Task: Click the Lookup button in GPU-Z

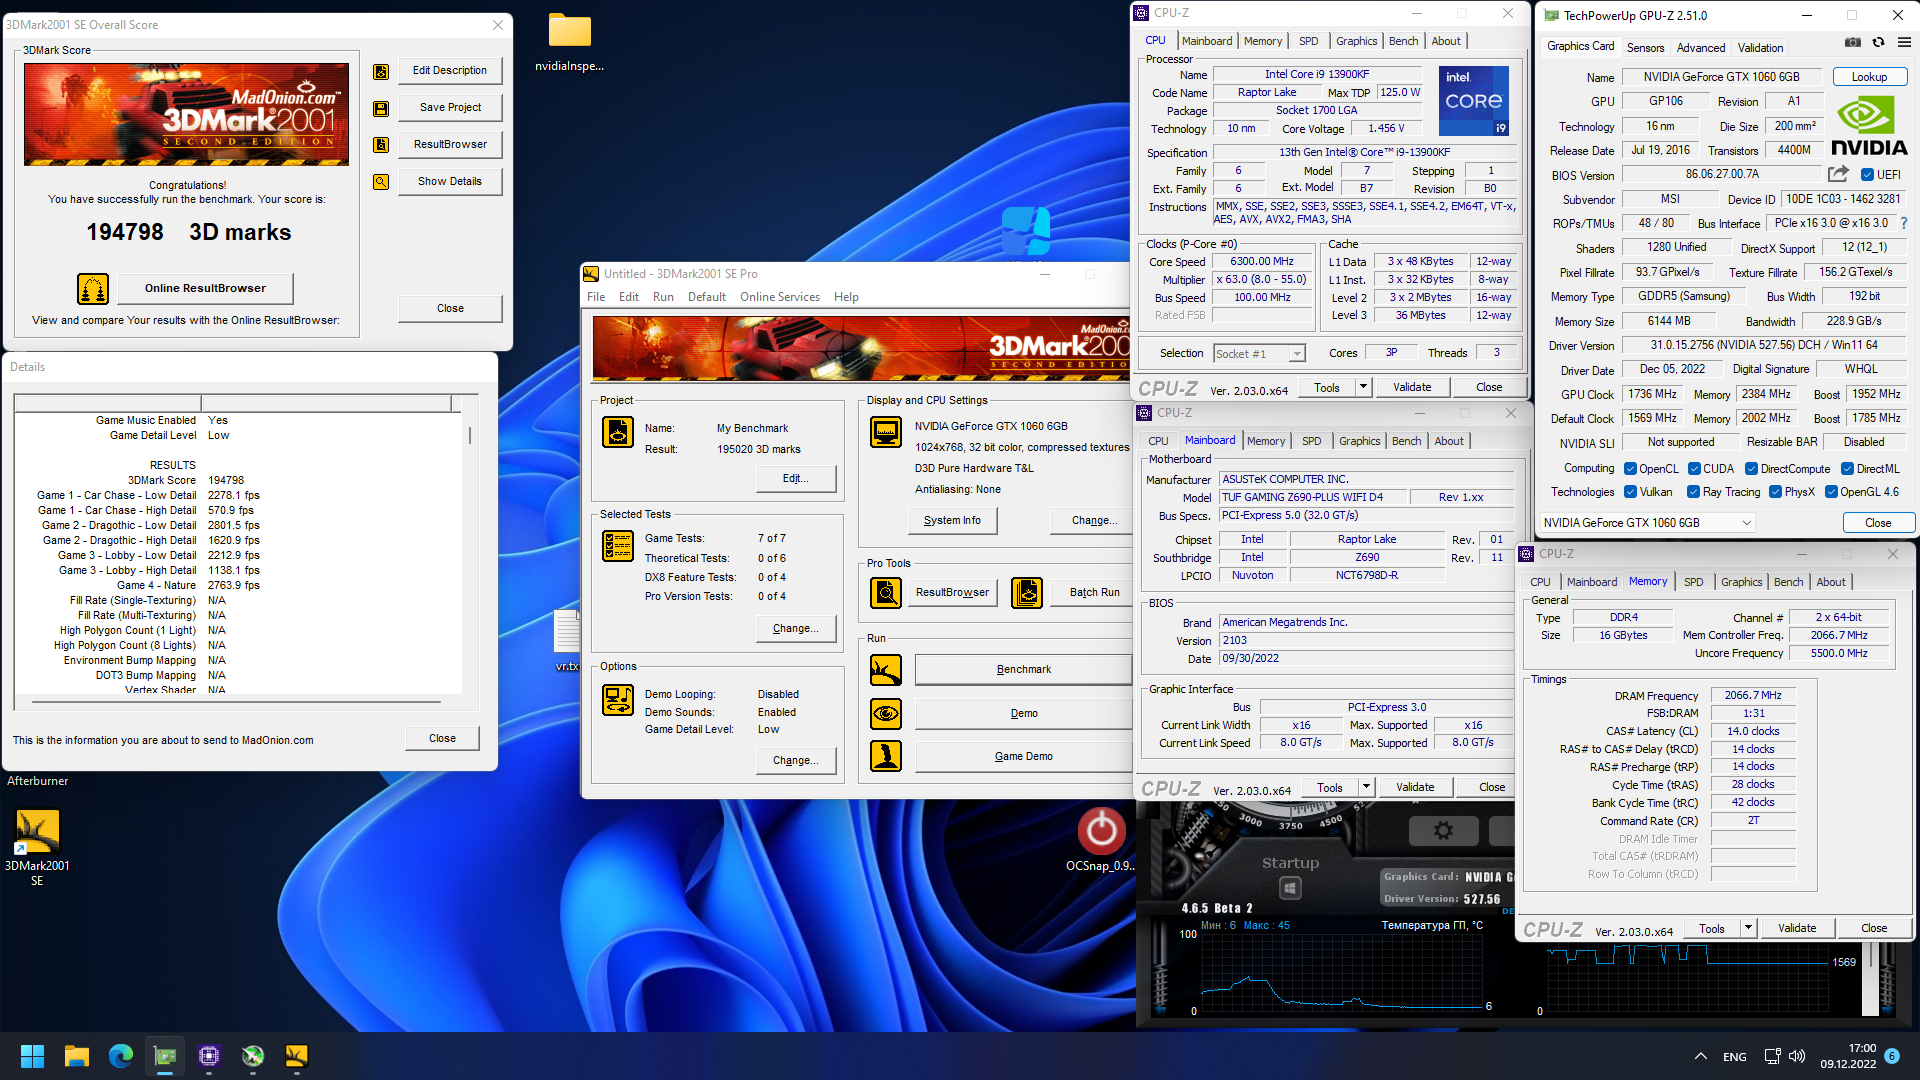Action: (x=1869, y=77)
